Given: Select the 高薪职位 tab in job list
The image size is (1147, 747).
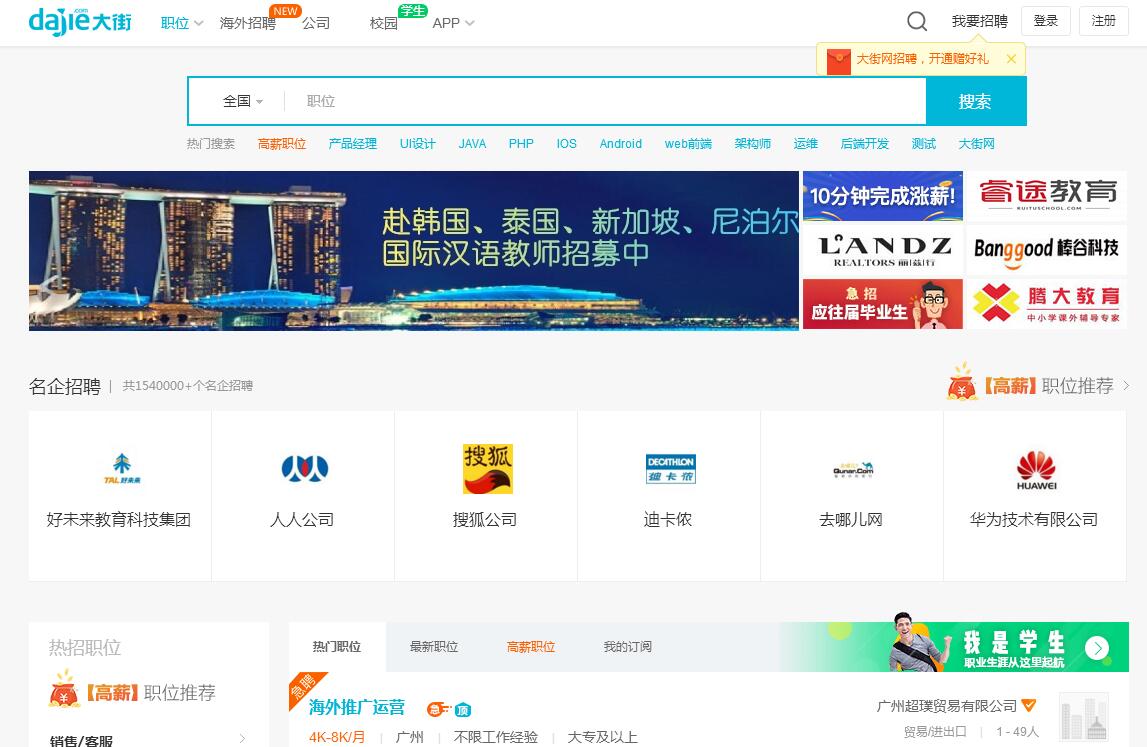Looking at the screenshot, I should pos(530,647).
